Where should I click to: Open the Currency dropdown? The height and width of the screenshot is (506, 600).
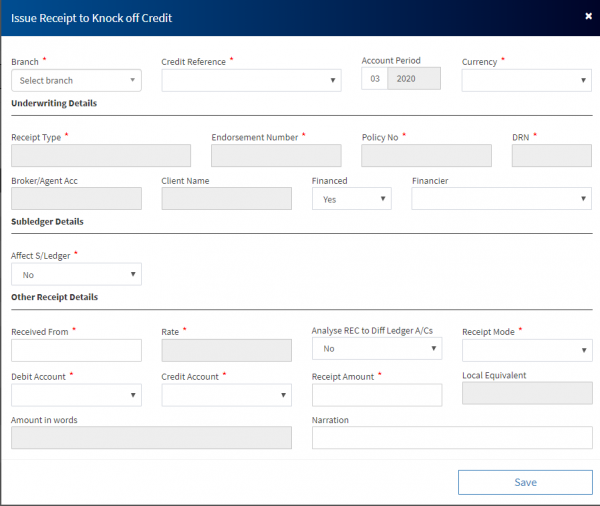pyautogui.click(x=526, y=80)
